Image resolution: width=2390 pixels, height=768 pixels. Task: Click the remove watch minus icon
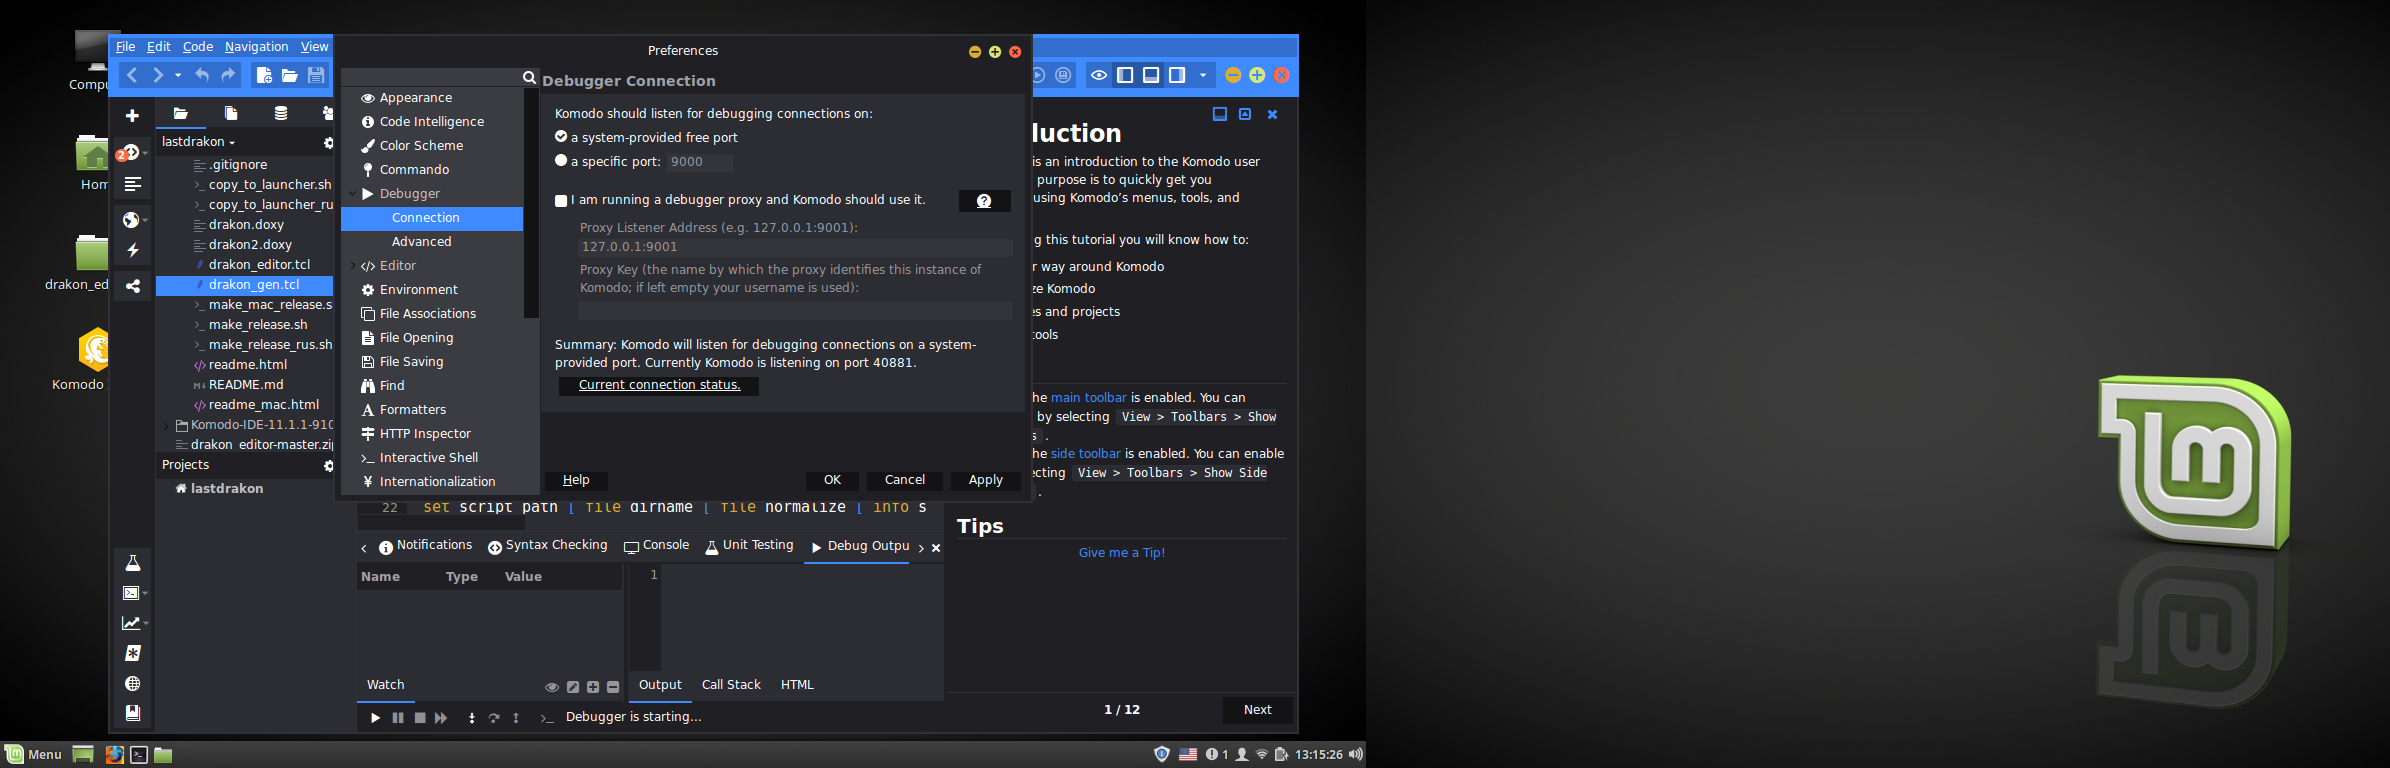613,687
